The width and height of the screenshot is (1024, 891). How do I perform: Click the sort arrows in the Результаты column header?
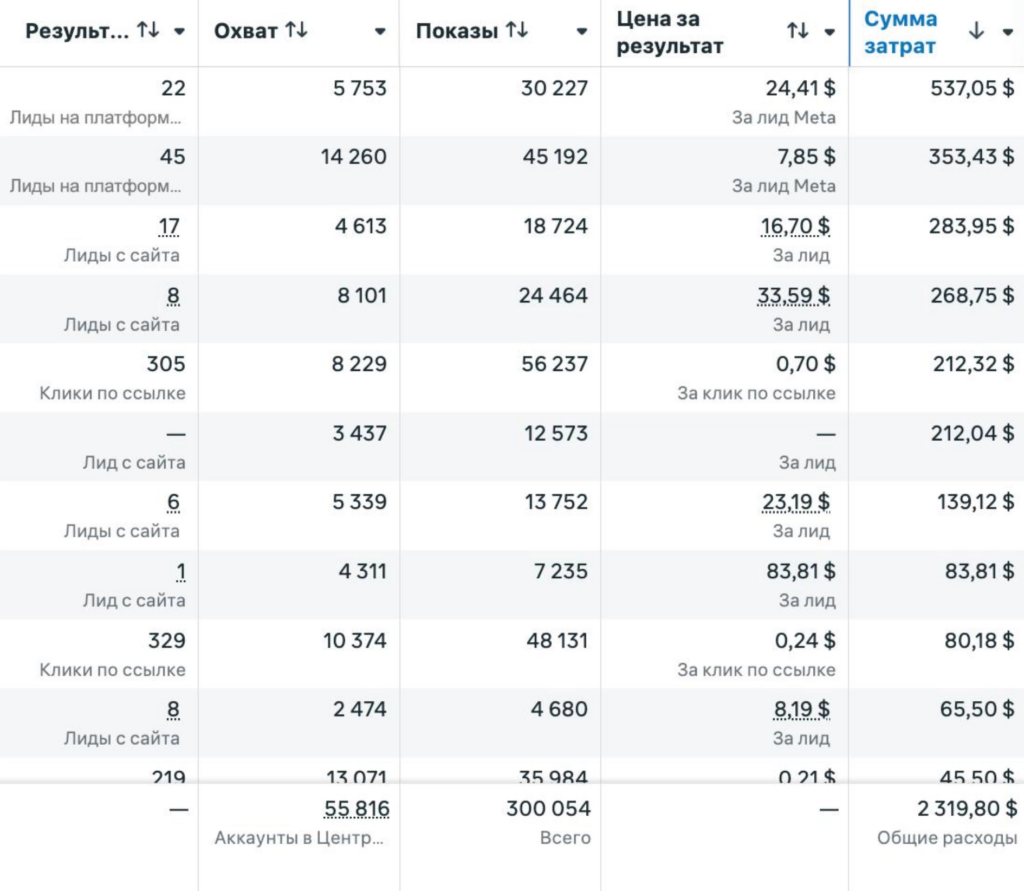[x=148, y=31]
